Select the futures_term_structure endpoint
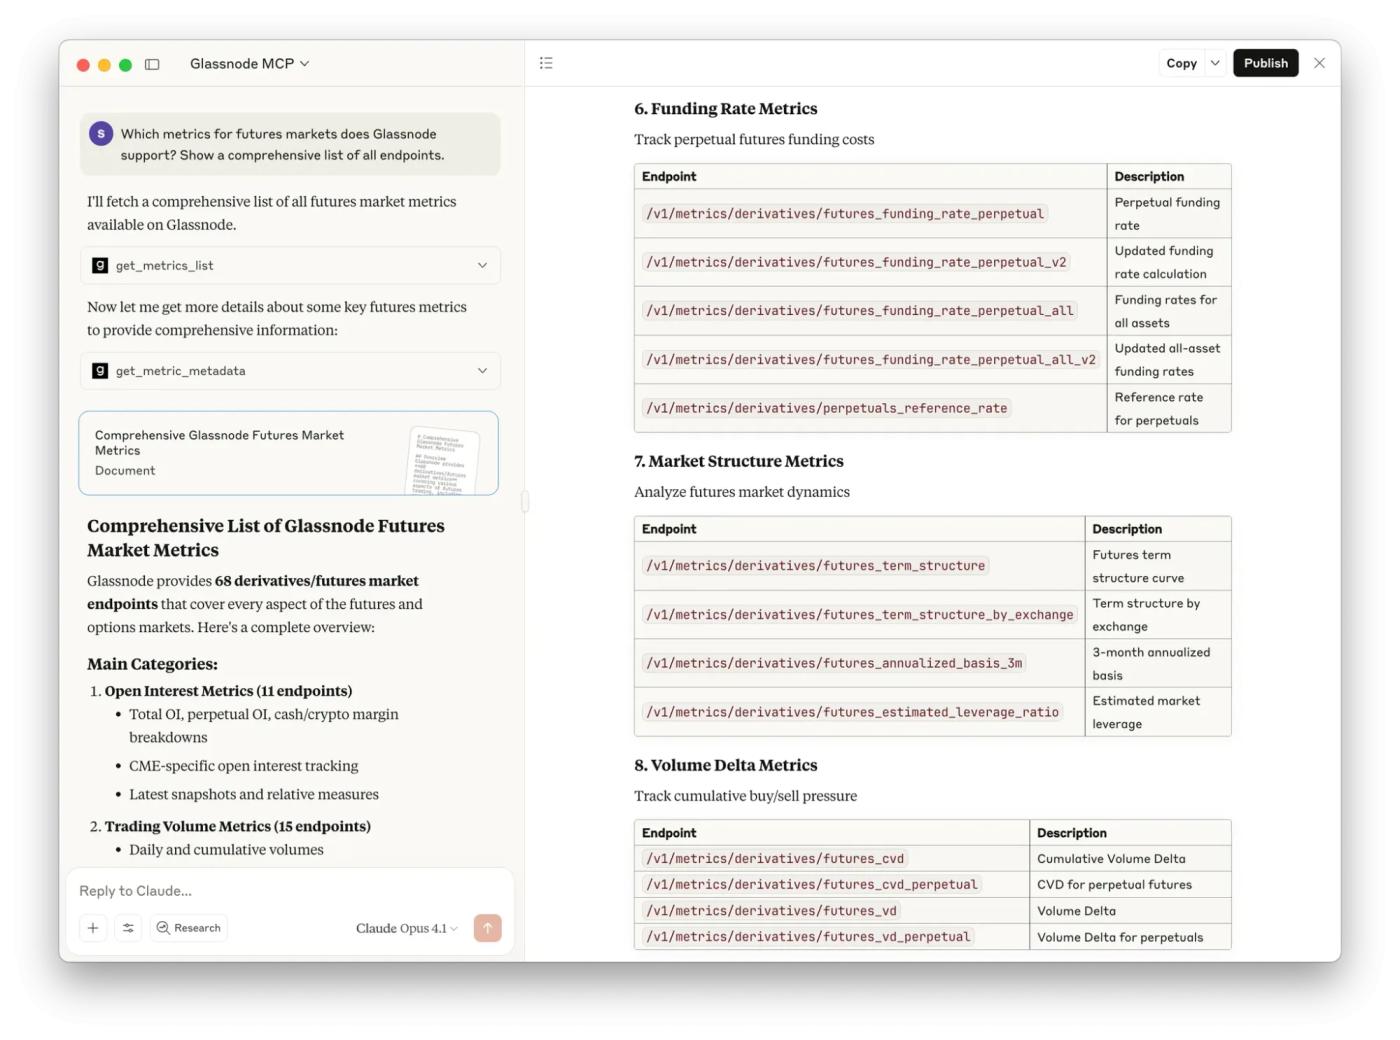Image resolution: width=1400 pixels, height=1040 pixels. click(816, 566)
